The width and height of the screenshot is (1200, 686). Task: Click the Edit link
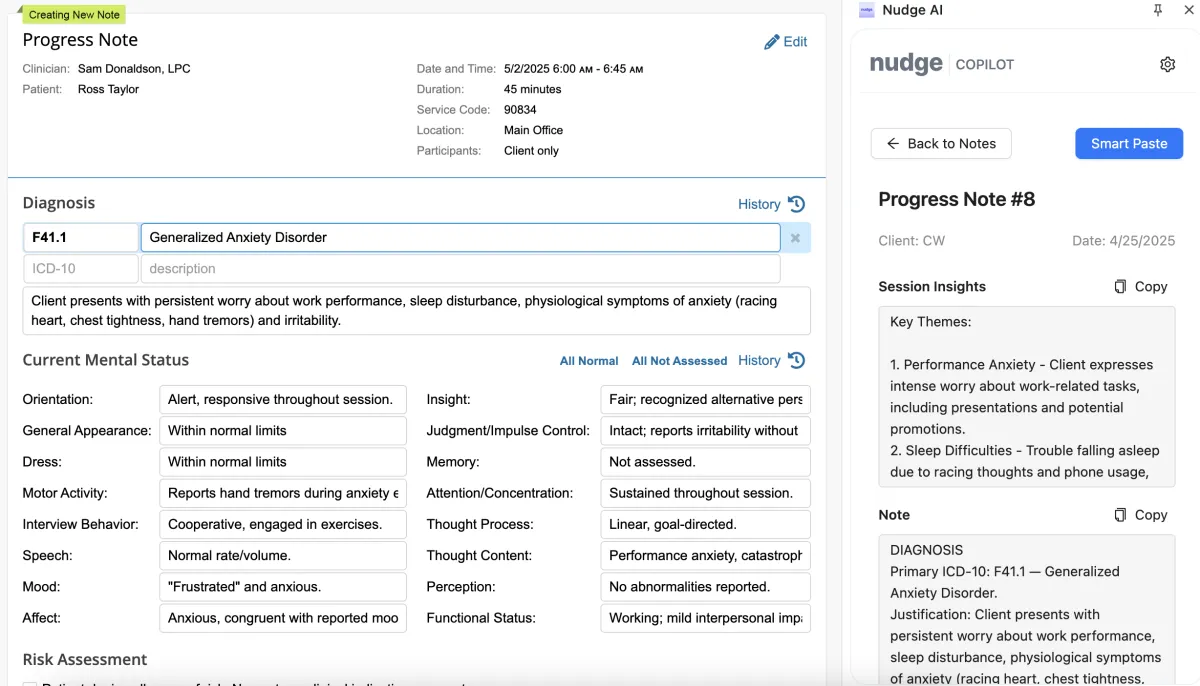(x=795, y=42)
